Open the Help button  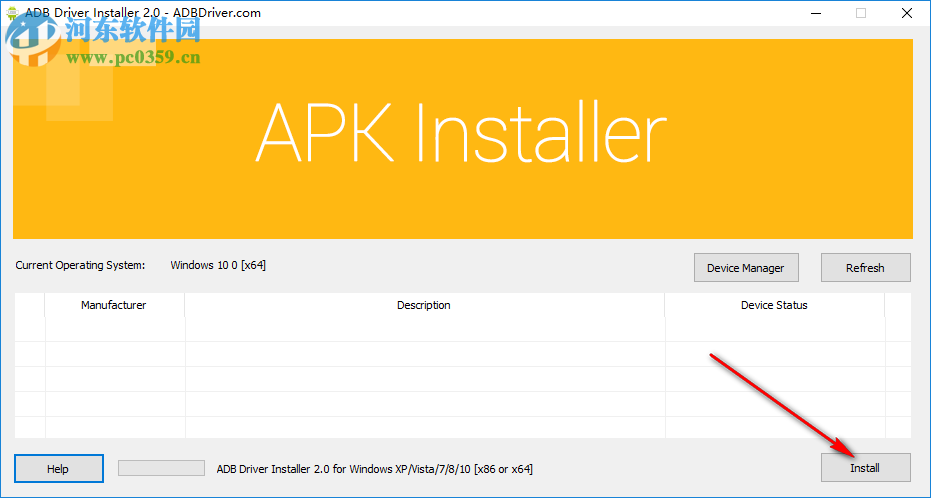coord(58,468)
